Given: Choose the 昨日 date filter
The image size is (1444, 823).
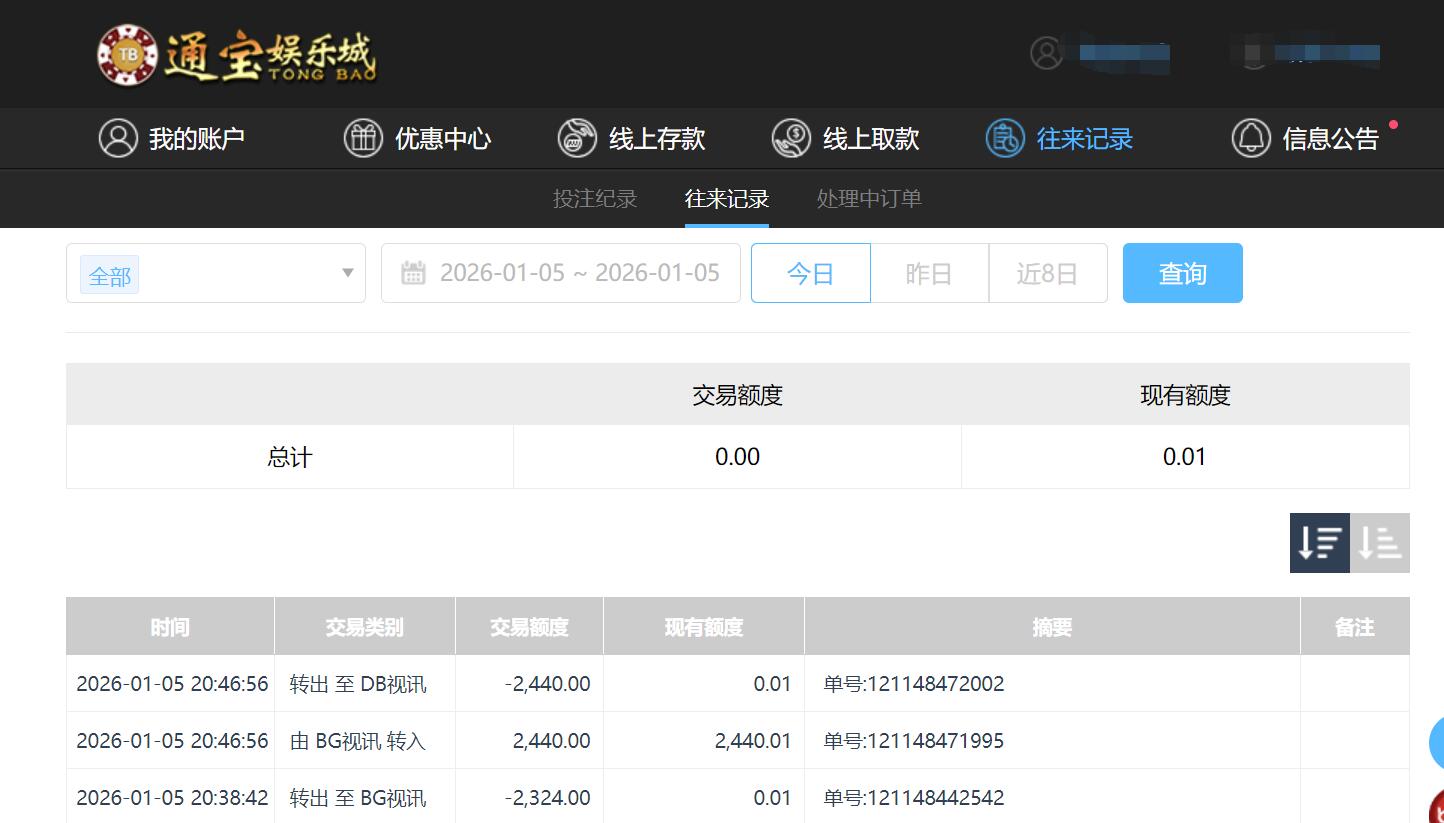Looking at the screenshot, I should click(x=929, y=273).
